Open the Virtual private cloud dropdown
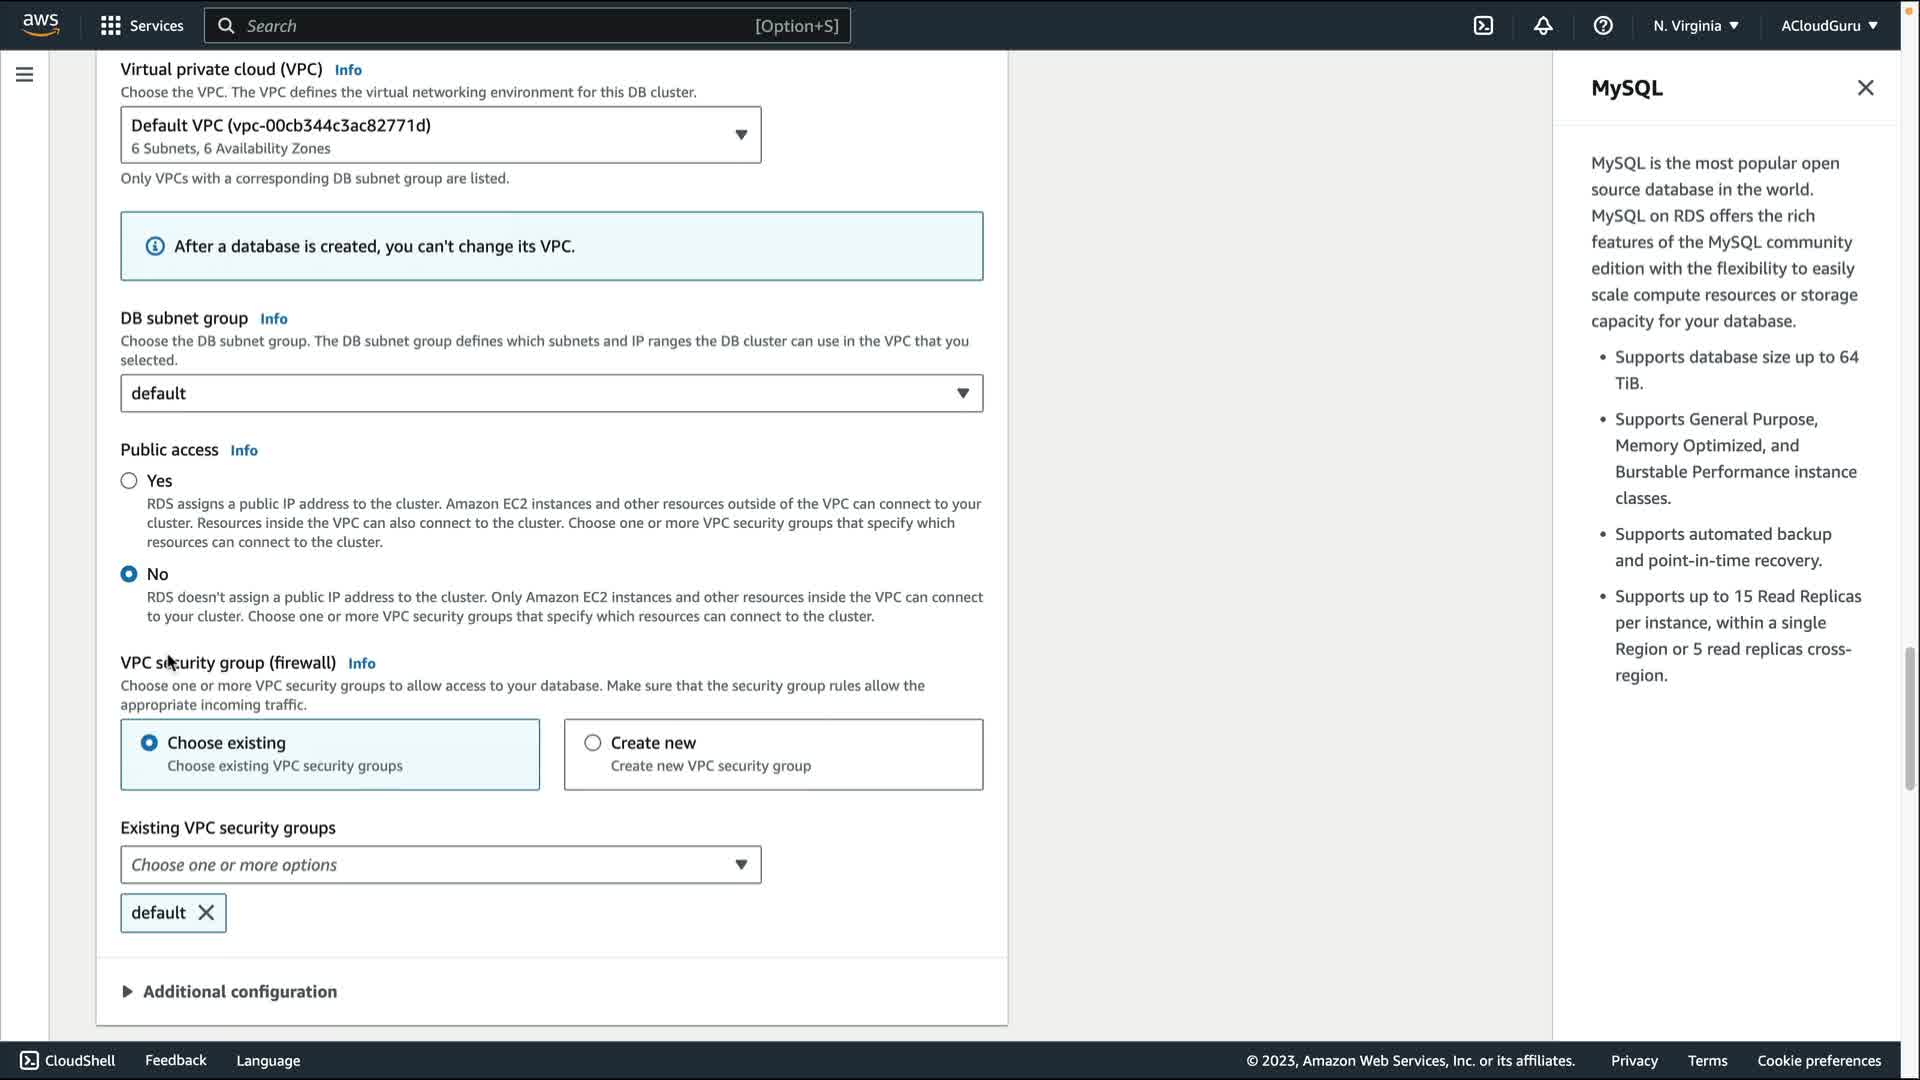This screenshot has height=1080, width=1920. click(x=440, y=135)
